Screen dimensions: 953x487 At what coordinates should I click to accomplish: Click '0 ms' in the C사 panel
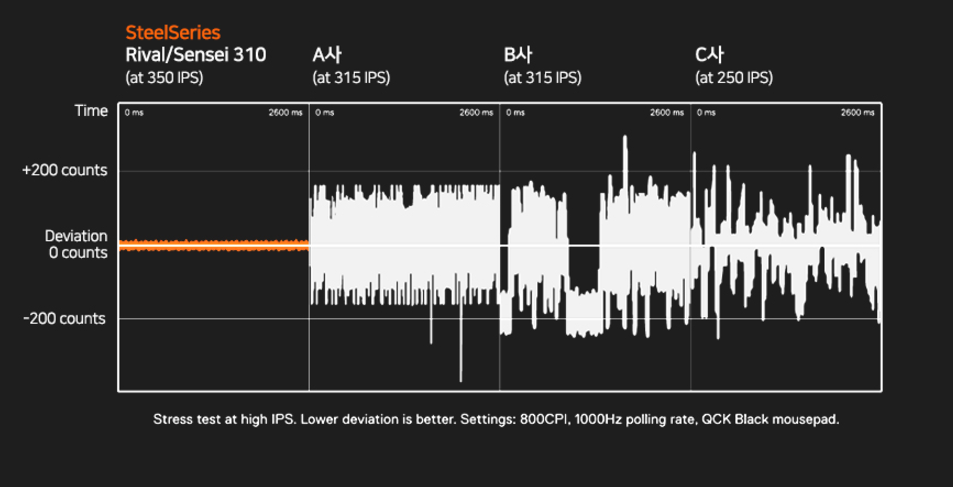[x=707, y=112]
